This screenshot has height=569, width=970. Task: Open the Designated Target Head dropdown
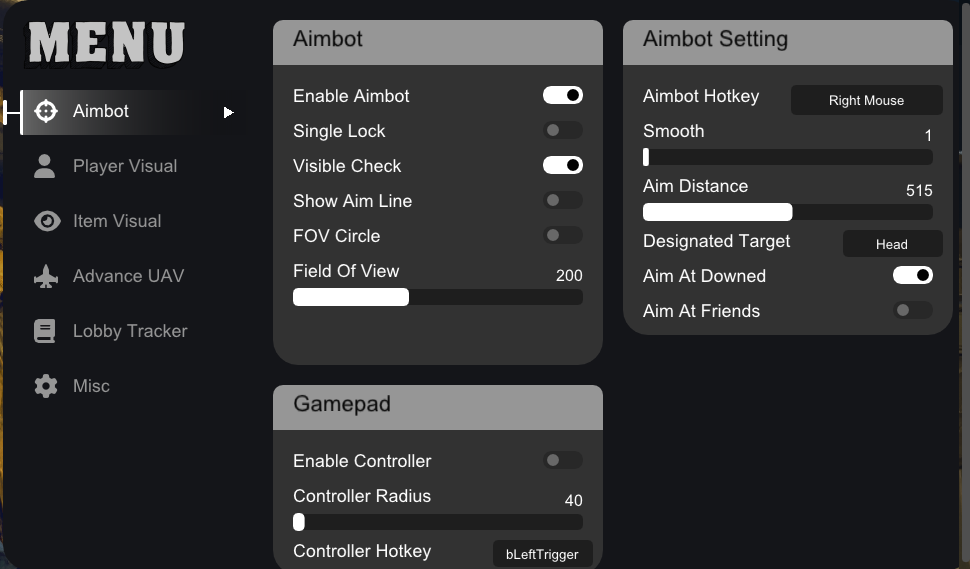pos(892,244)
